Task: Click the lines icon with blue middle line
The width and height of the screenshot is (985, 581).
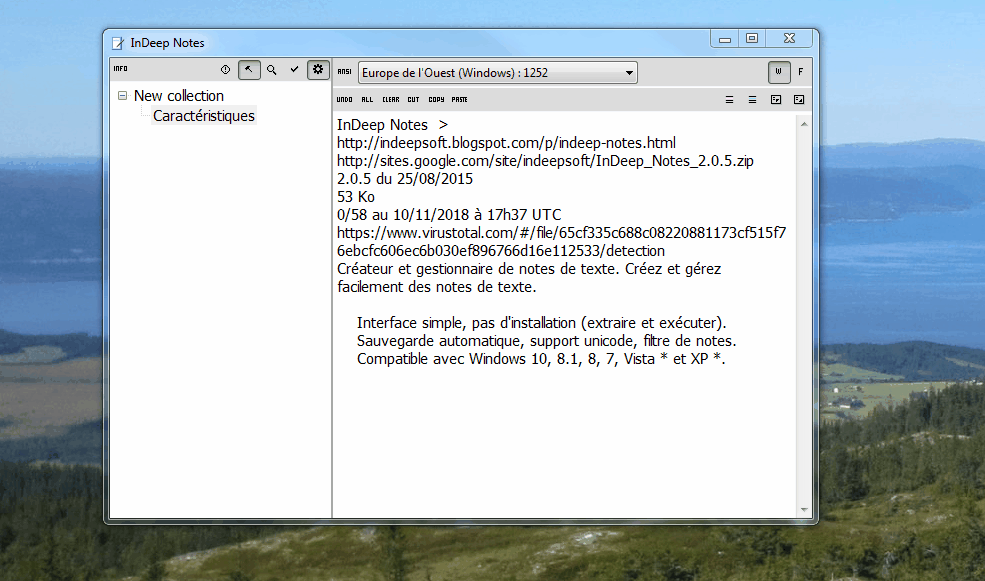Action: (753, 100)
